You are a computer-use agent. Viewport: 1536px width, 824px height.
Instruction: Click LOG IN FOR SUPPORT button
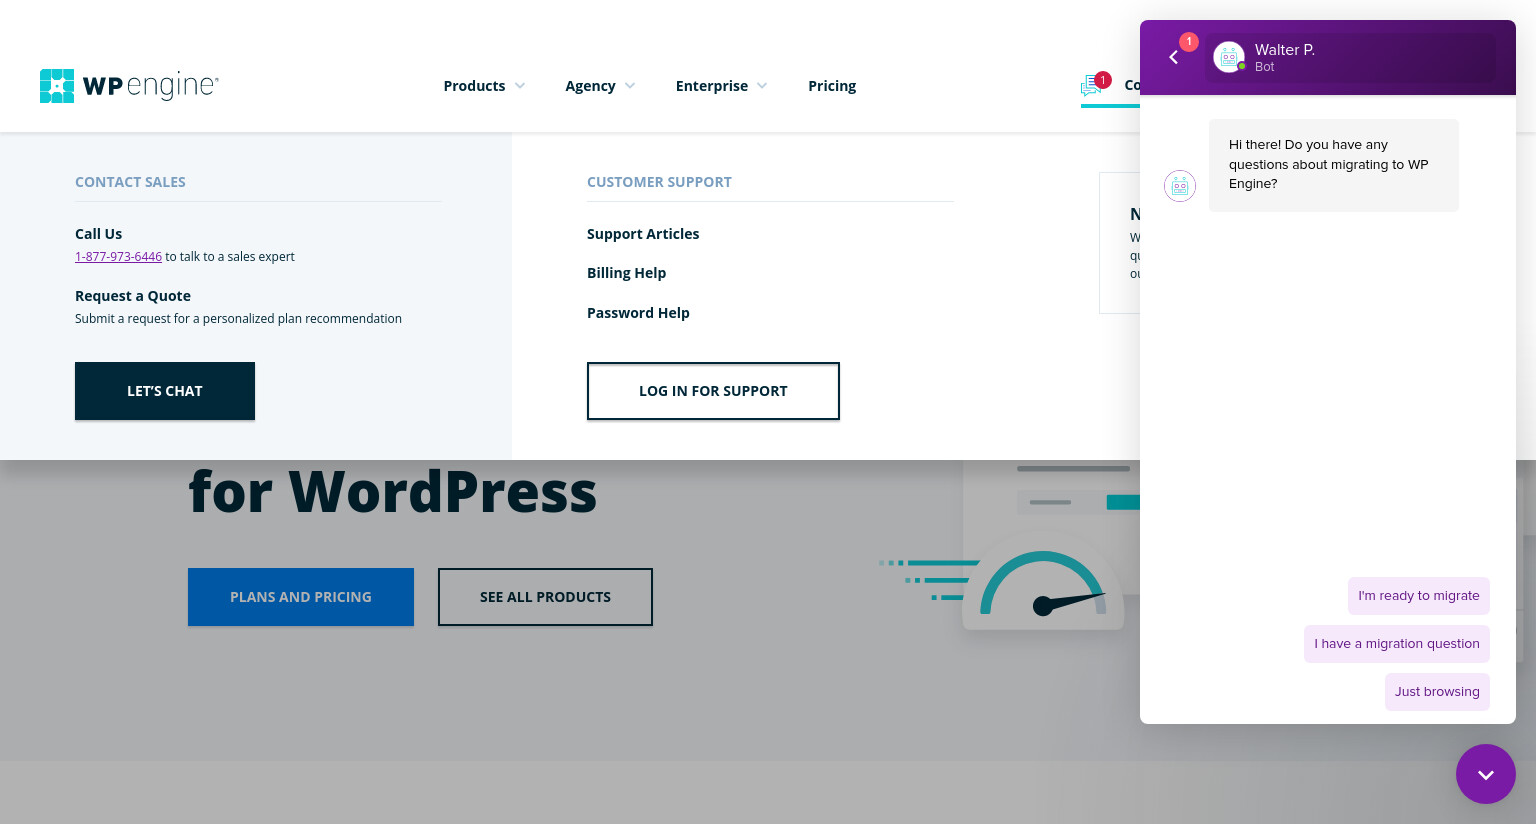pos(713,391)
